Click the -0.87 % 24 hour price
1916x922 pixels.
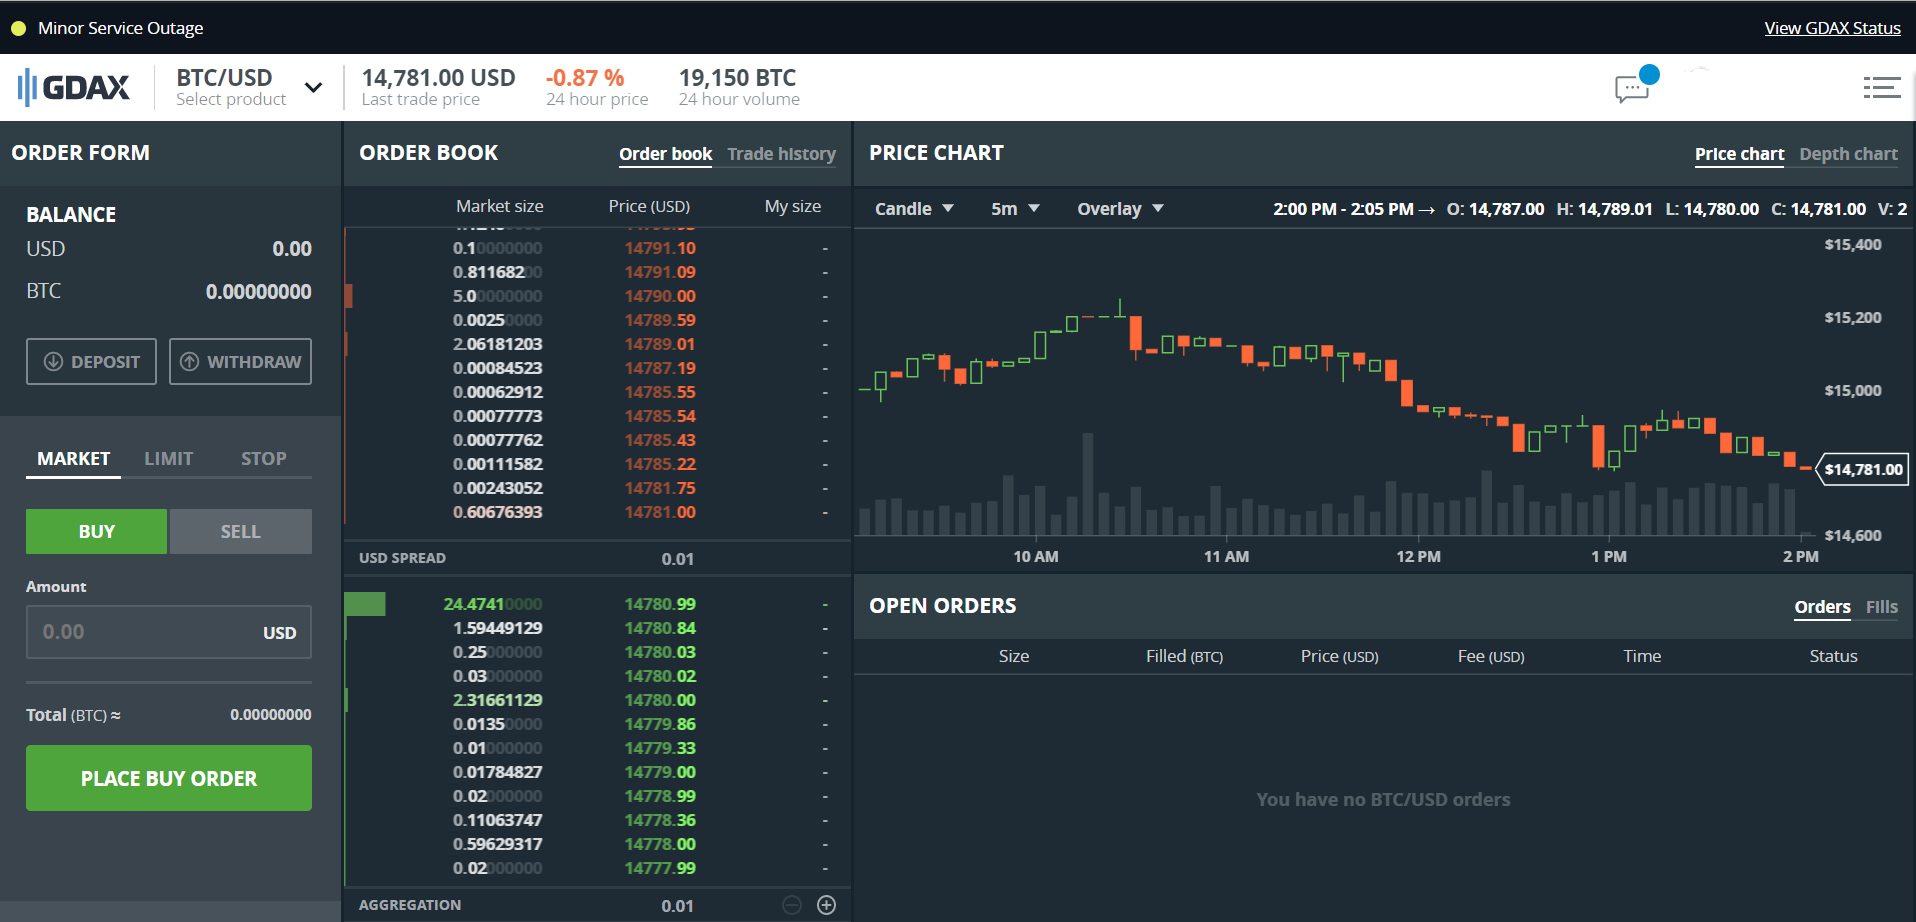[x=585, y=78]
